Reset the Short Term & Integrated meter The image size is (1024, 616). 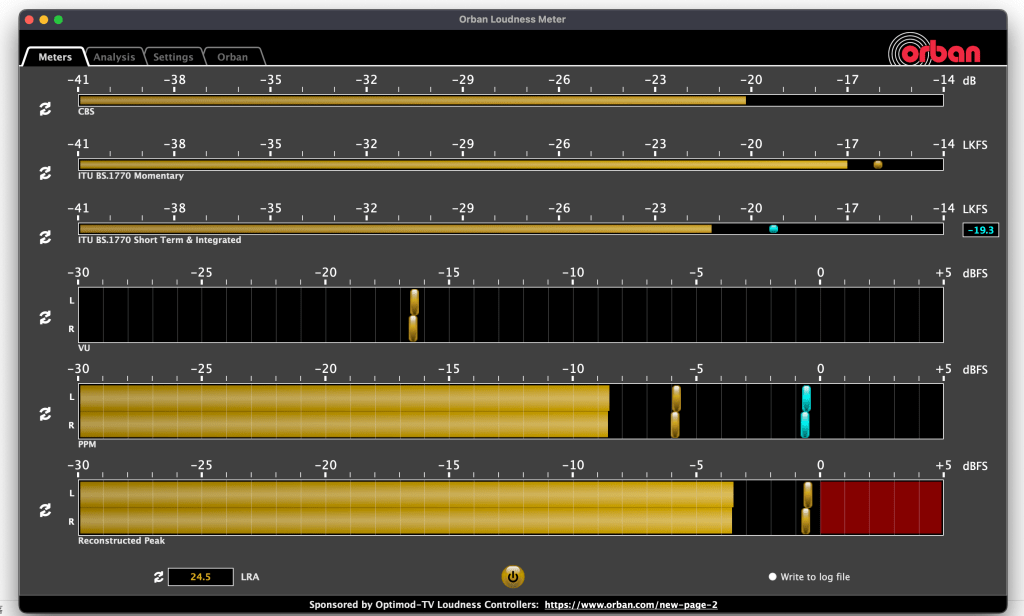pos(45,237)
